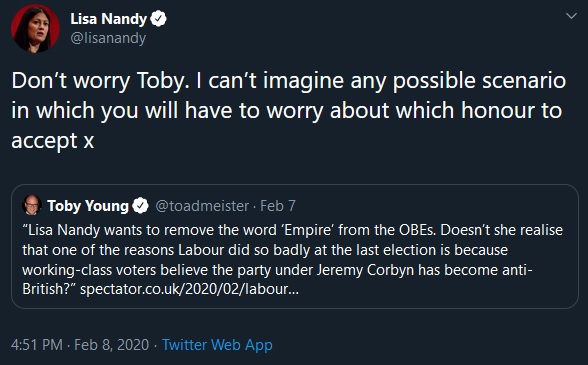The height and width of the screenshot is (365, 588).
Task: Click Lisa Nandy's profile avatar
Action: tap(35, 28)
